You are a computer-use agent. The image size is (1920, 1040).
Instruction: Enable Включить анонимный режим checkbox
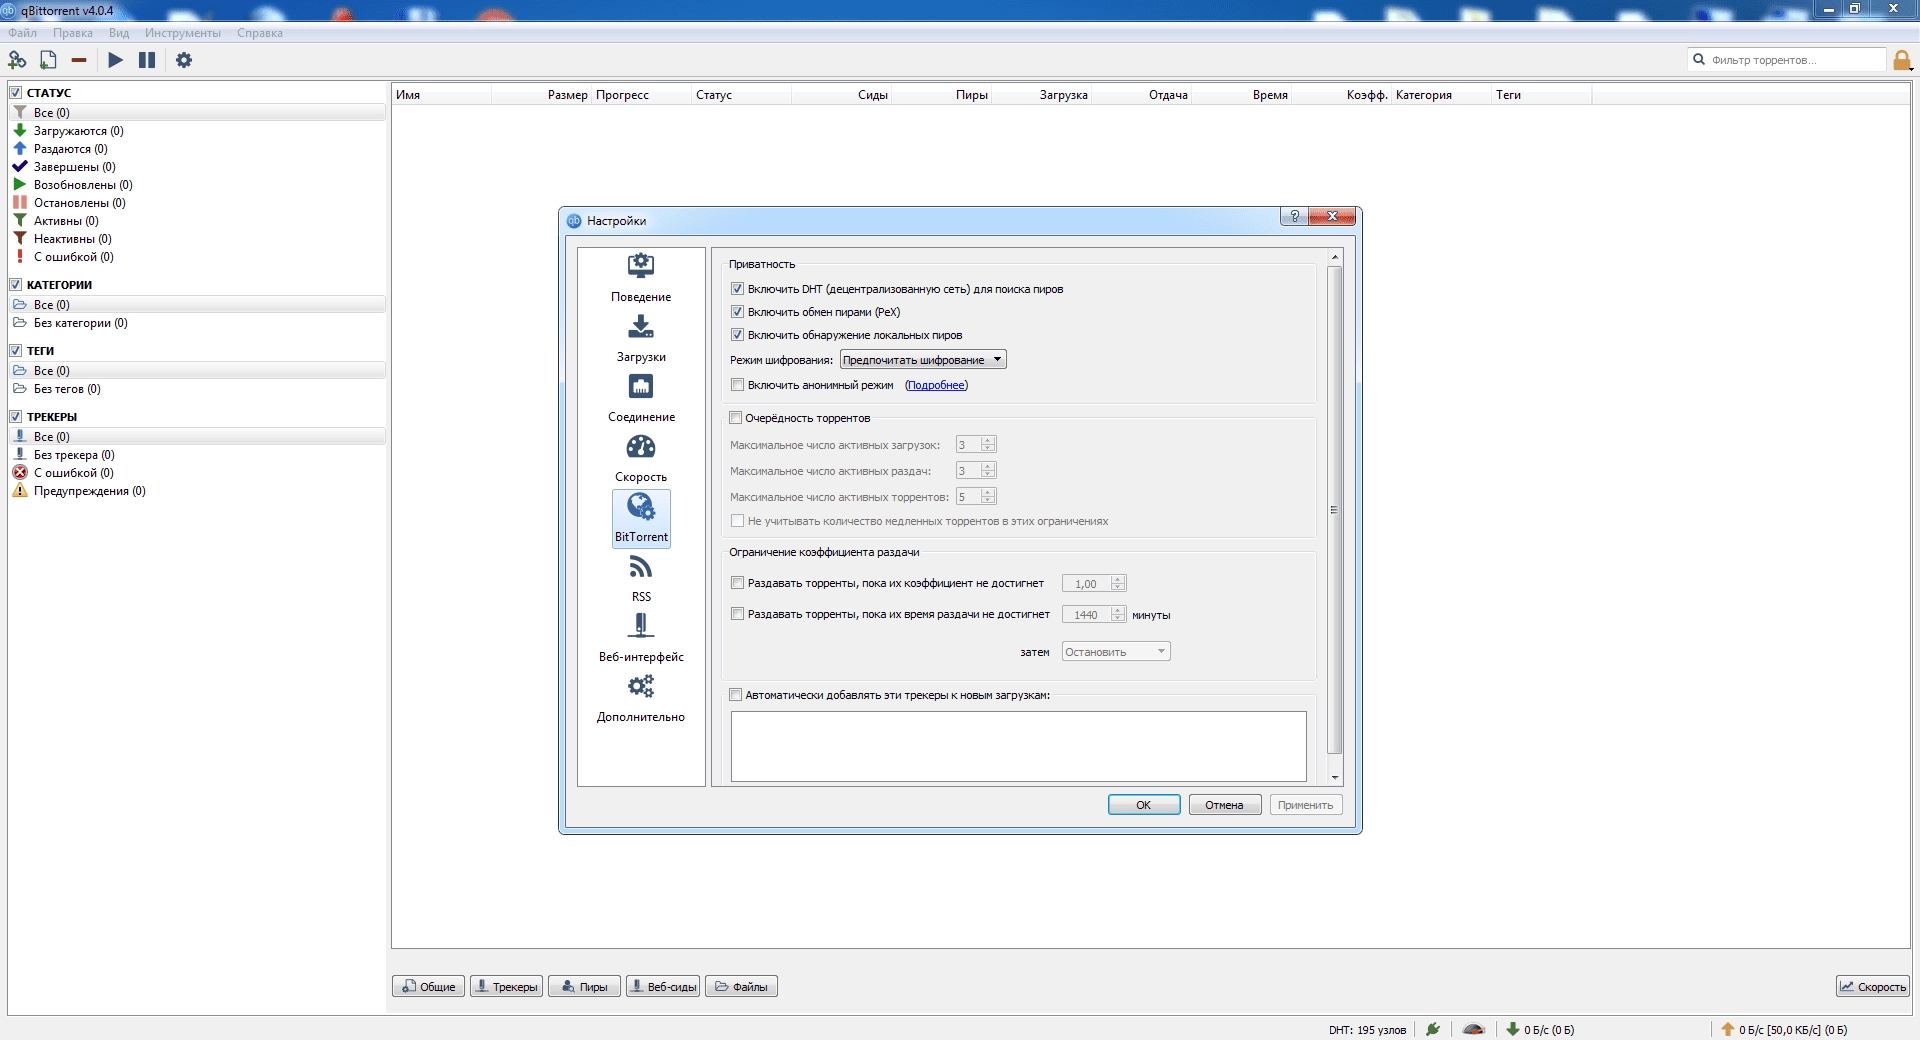coord(737,385)
